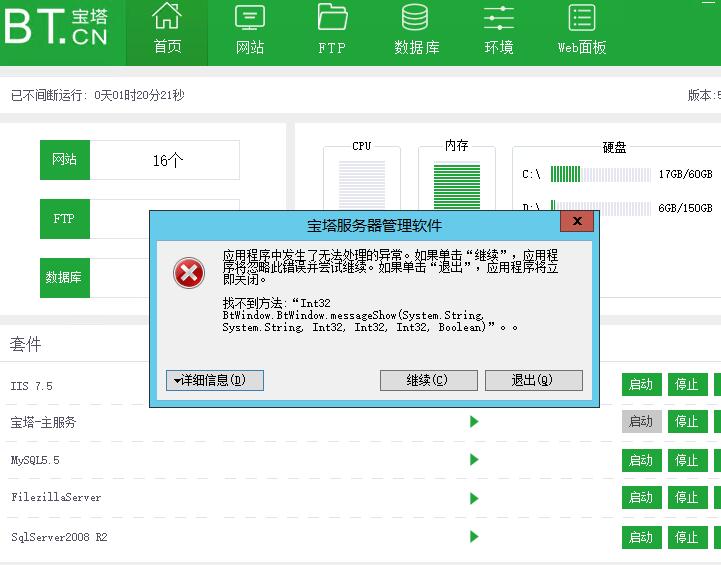Select the IIS 7.5 row label
721x565 pixels.
coord(32,386)
